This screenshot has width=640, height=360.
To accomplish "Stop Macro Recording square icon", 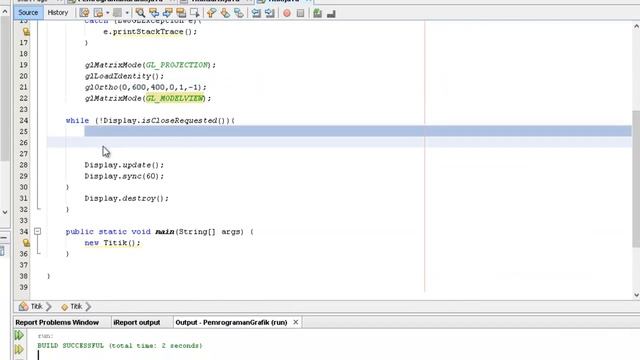I will 300,13.
